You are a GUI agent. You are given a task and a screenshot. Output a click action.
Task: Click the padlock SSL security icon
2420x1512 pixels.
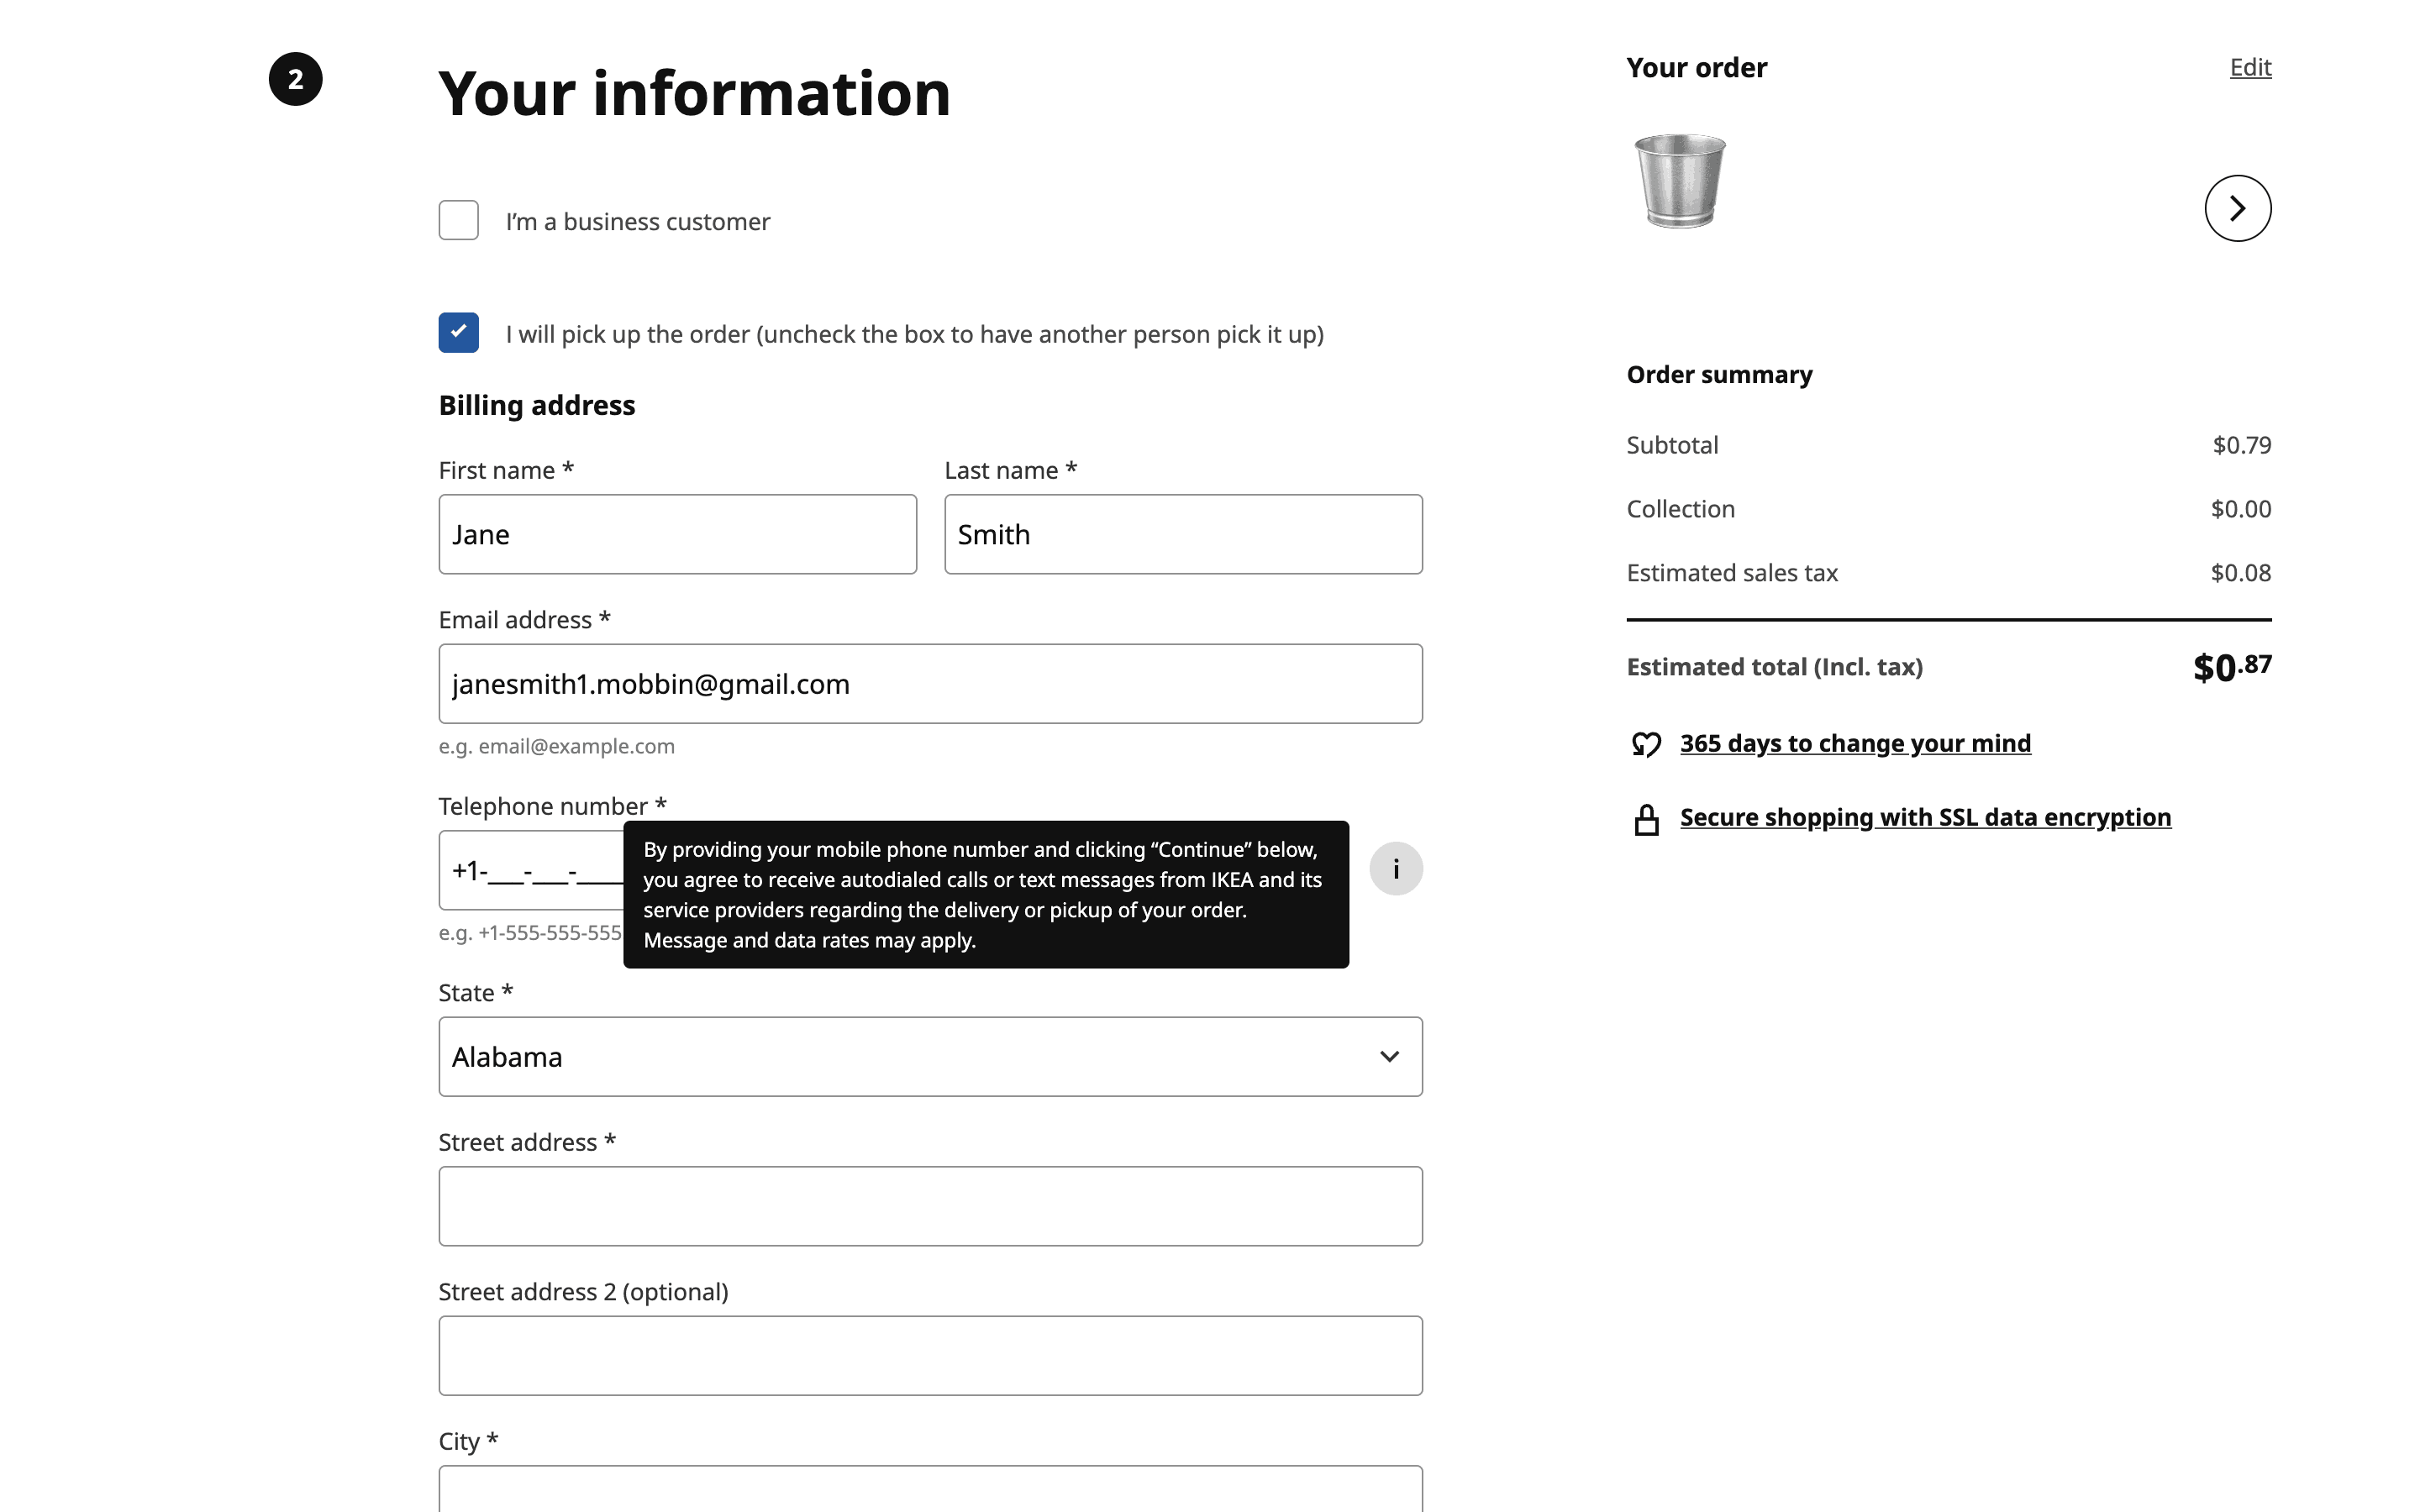tap(1646, 819)
